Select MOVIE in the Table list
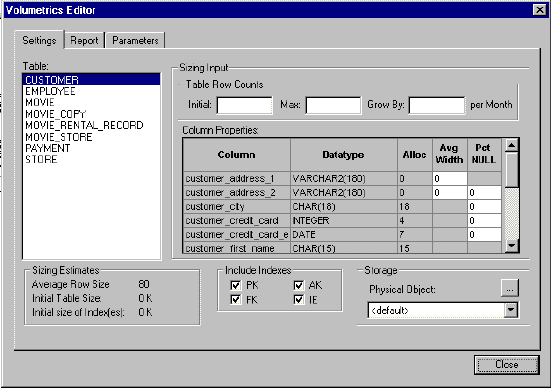Viewport: 551px width, 388px height. 91,103
